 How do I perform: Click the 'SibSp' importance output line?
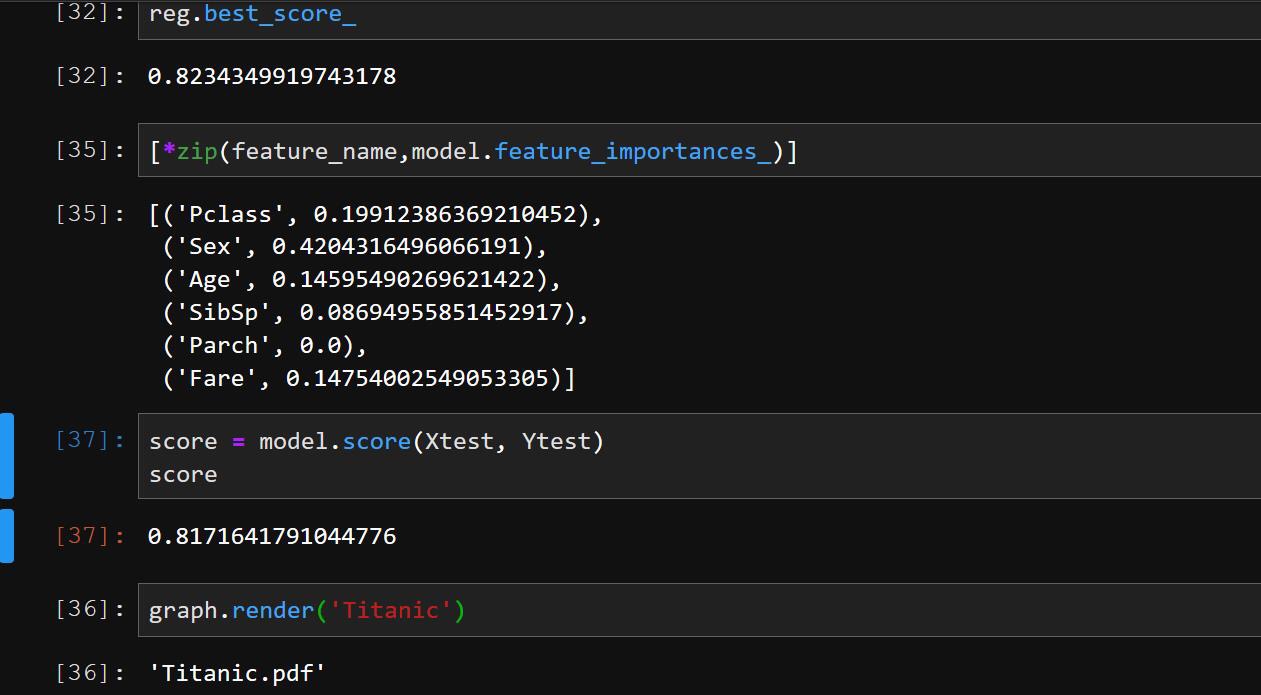coord(376,313)
